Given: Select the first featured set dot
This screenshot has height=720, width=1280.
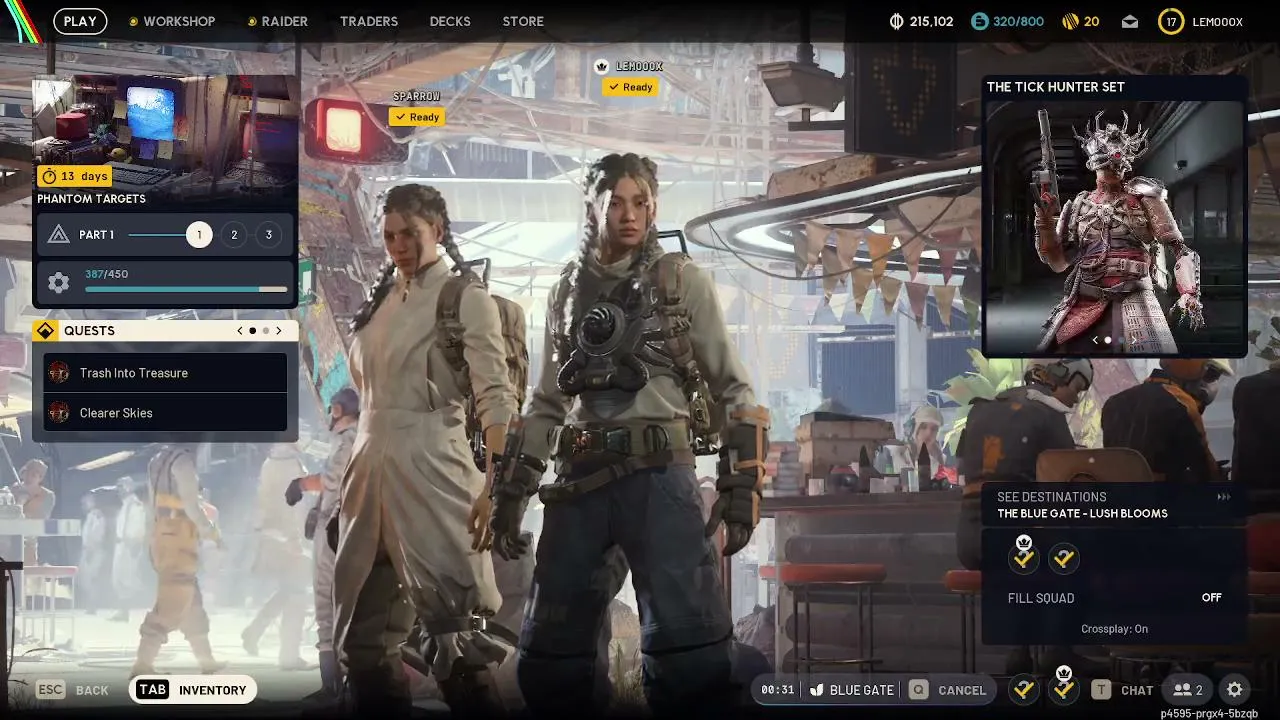Looking at the screenshot, I should (x=1108, y=340).
